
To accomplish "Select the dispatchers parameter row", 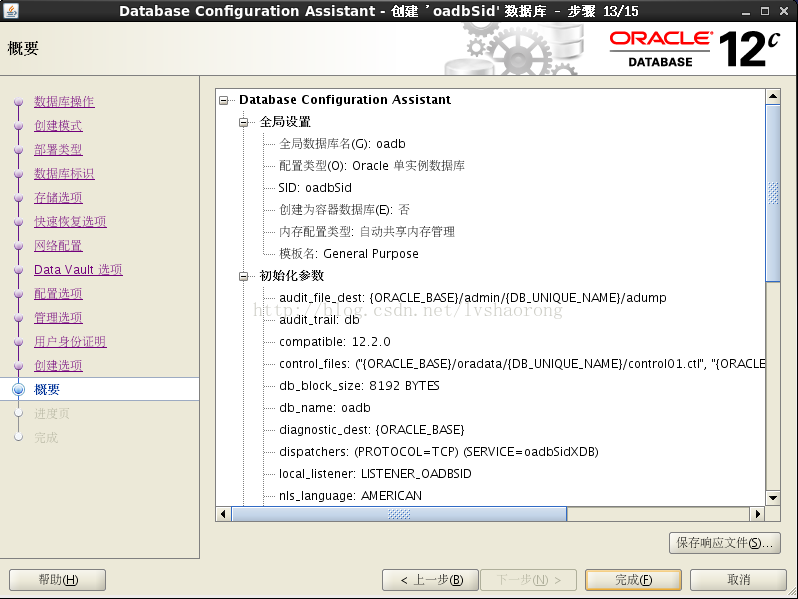I will point(439,452).
